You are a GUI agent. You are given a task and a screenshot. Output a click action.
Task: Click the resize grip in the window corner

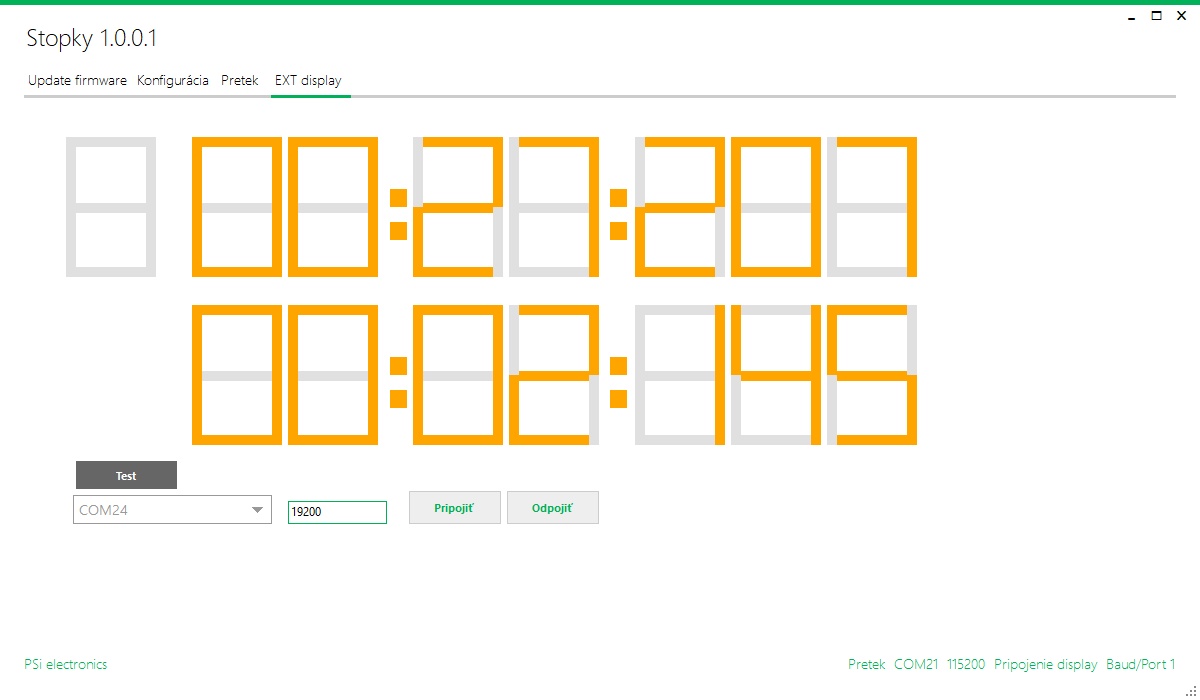[x=1191, y=690]
